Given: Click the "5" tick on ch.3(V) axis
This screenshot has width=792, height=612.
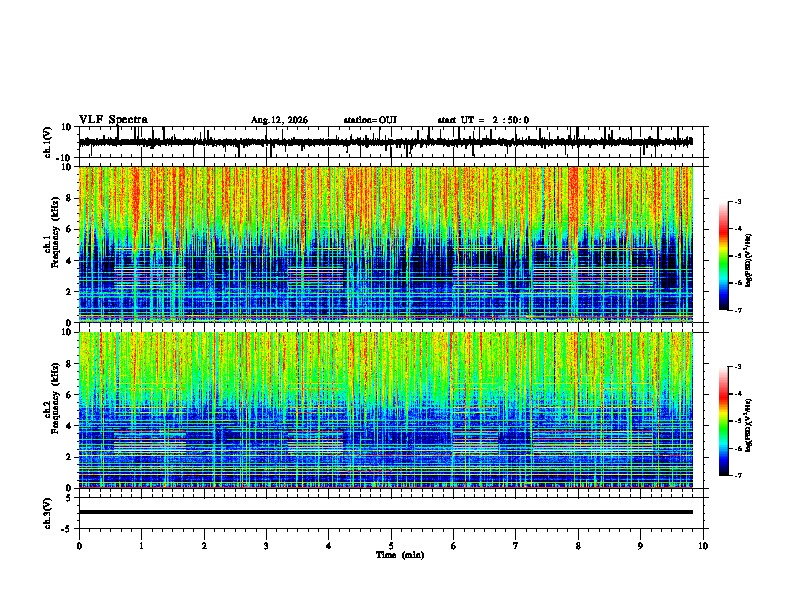Looking at the screenshot, I should 70,497.
